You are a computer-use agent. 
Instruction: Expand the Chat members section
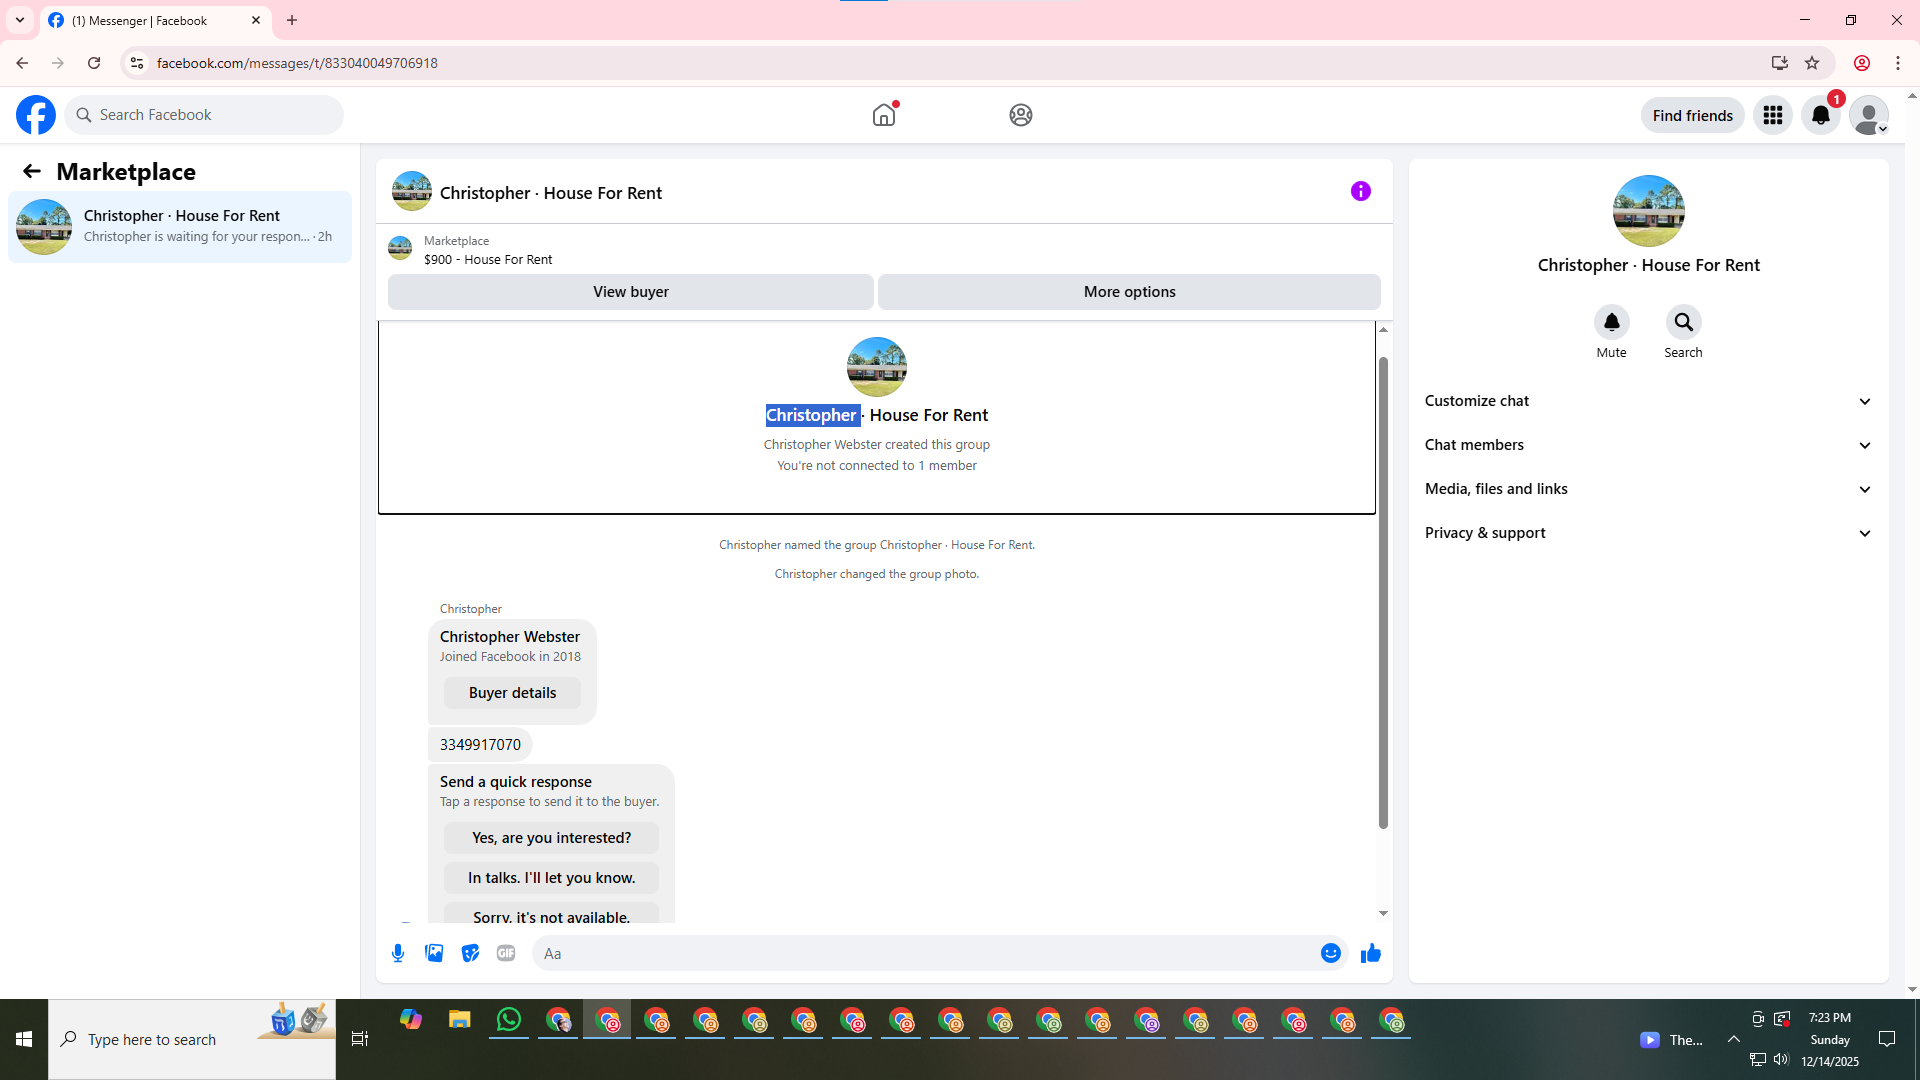pyautogui.click(x=1647, y=445)
